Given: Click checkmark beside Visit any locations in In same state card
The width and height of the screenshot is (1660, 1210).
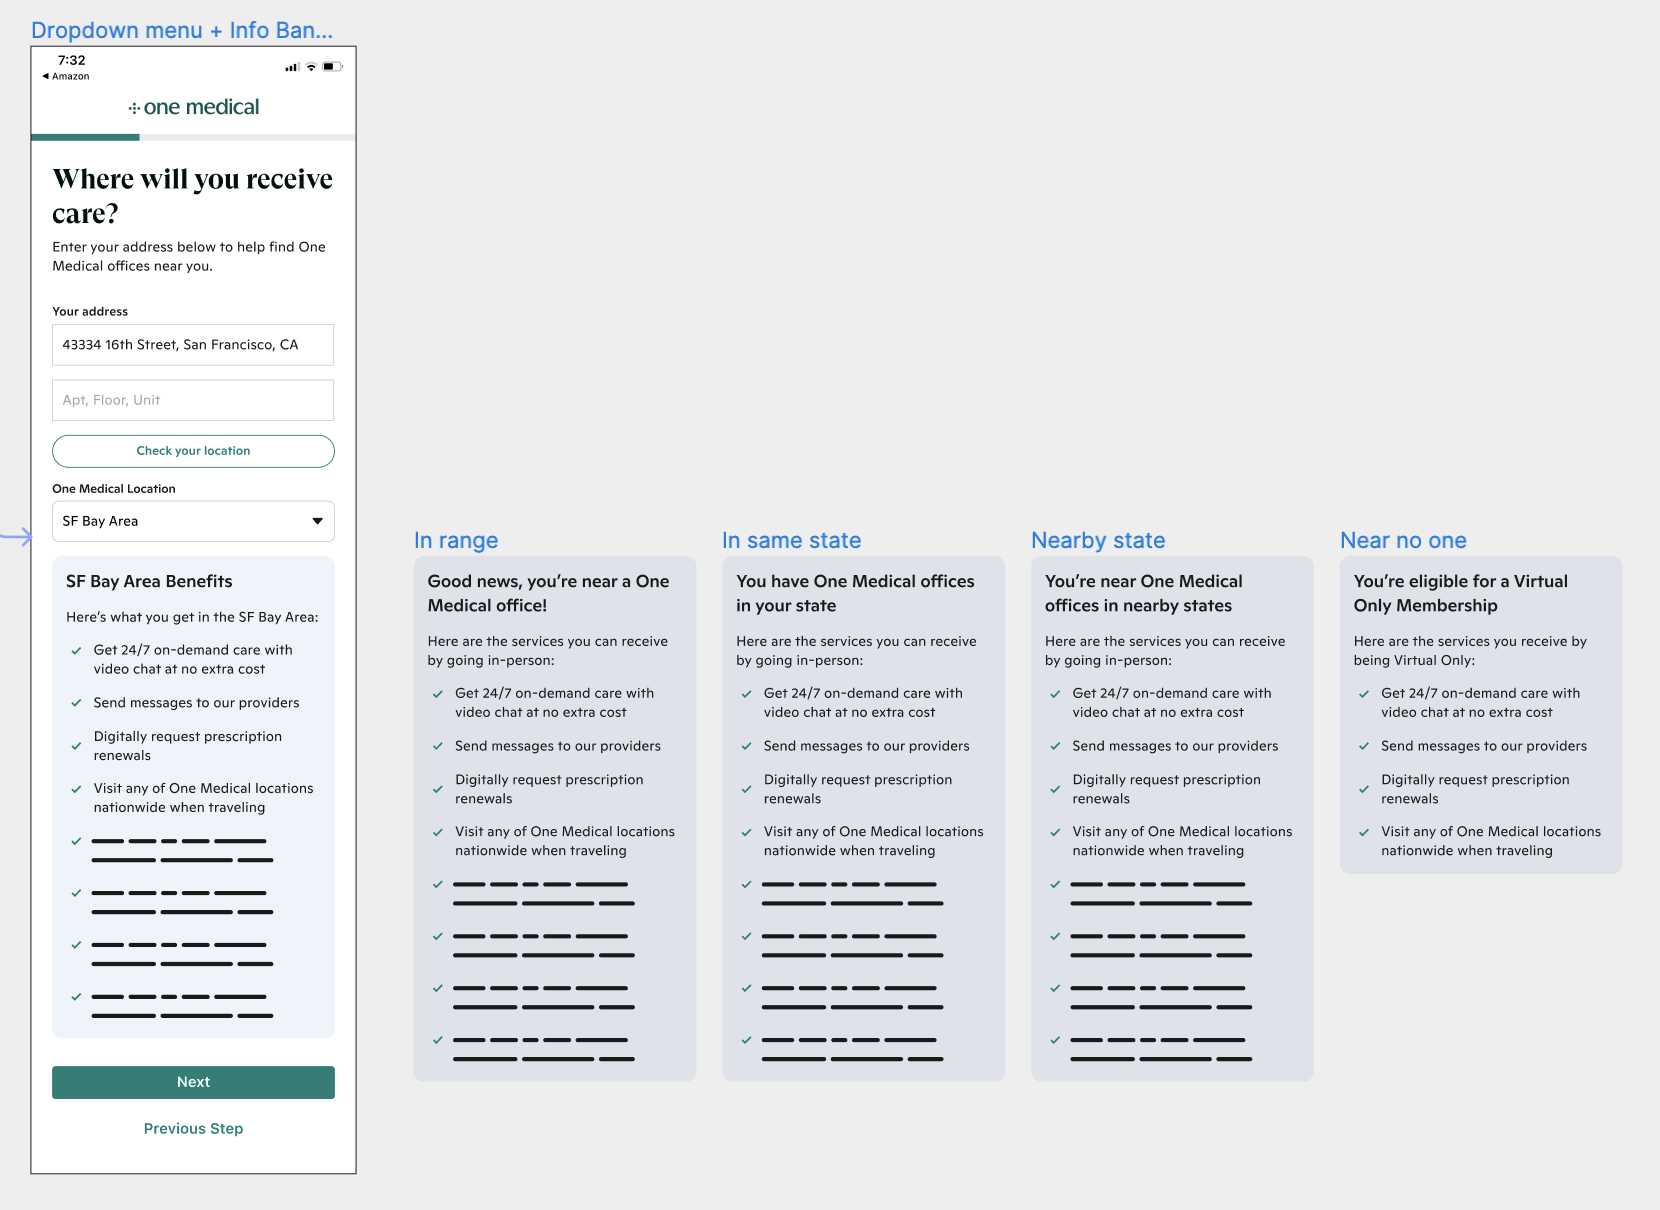Looking at the screenshot, I should (746, 832).
